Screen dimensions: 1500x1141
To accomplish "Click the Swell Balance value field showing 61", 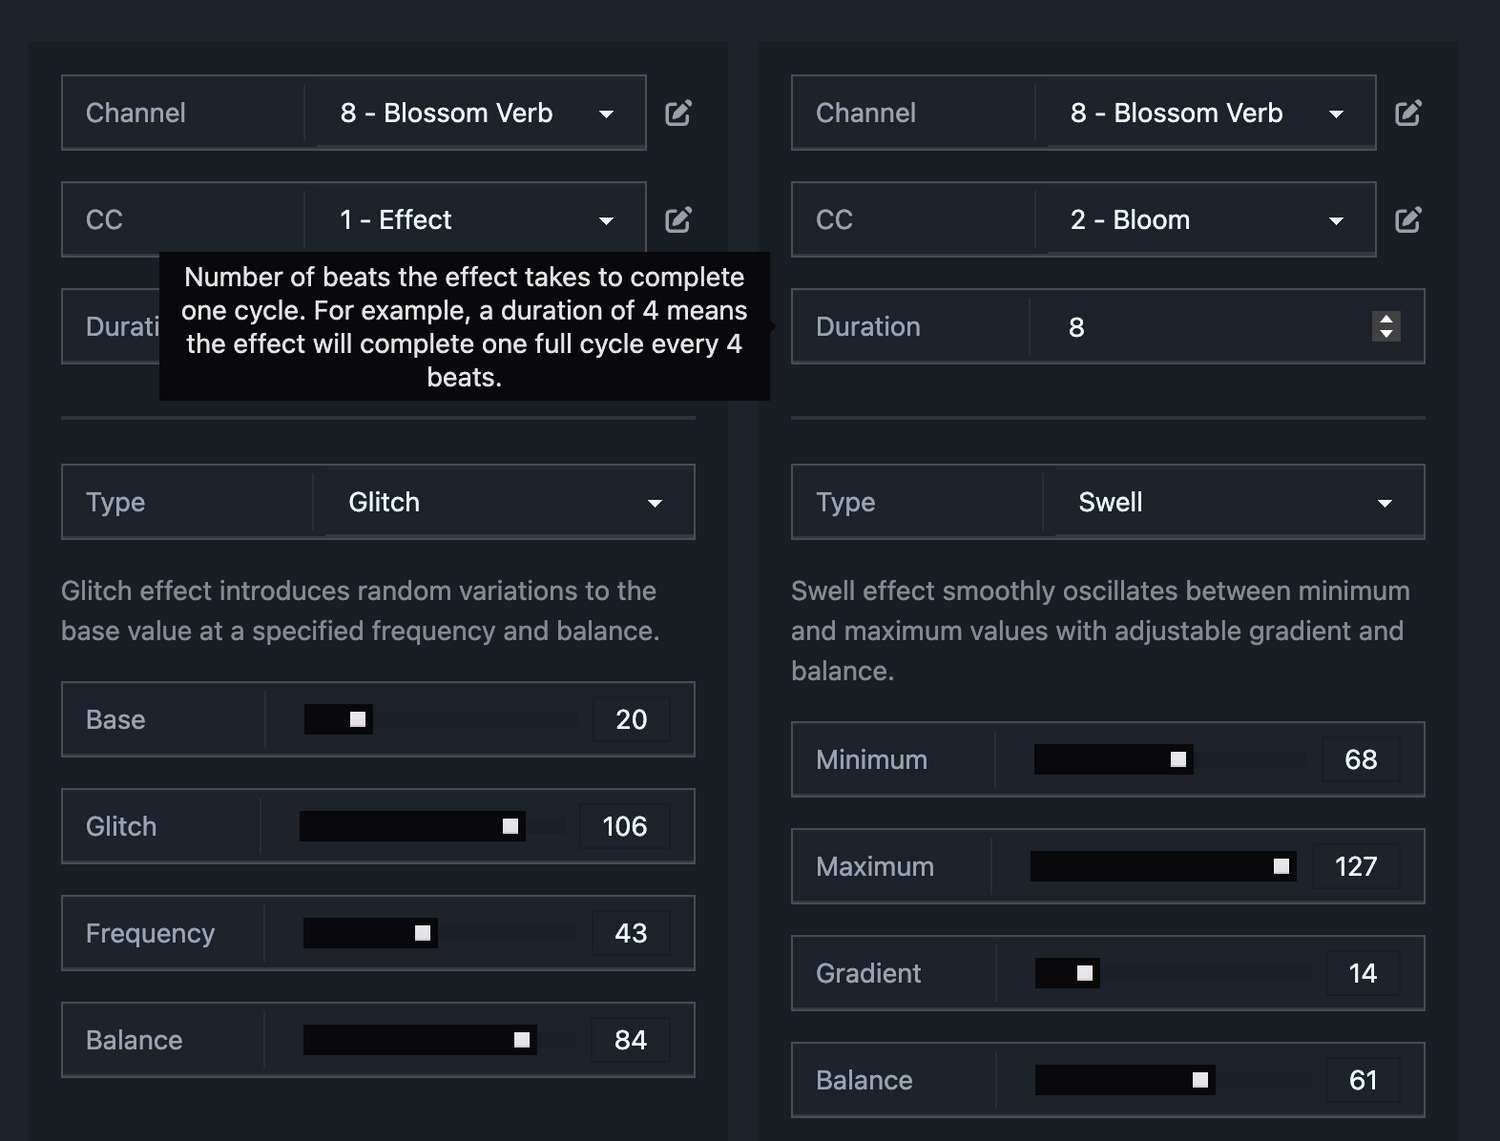I will click(1362, 1080).
